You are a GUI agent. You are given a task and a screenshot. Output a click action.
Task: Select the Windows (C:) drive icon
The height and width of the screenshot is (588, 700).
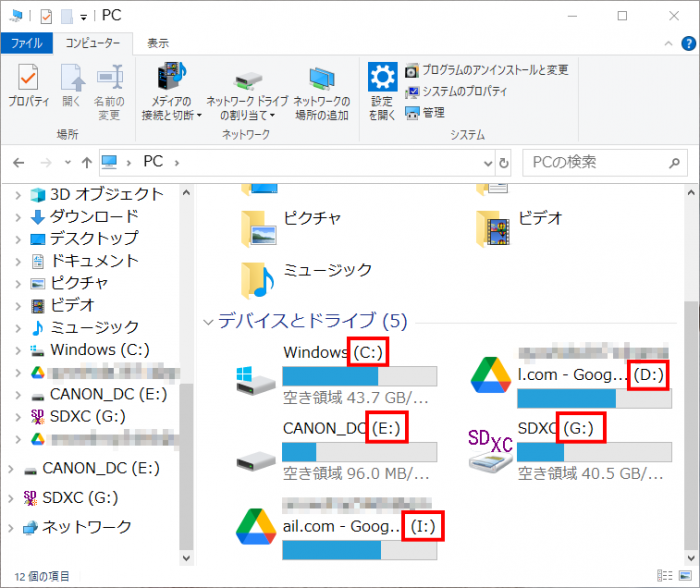coord(255,377)
